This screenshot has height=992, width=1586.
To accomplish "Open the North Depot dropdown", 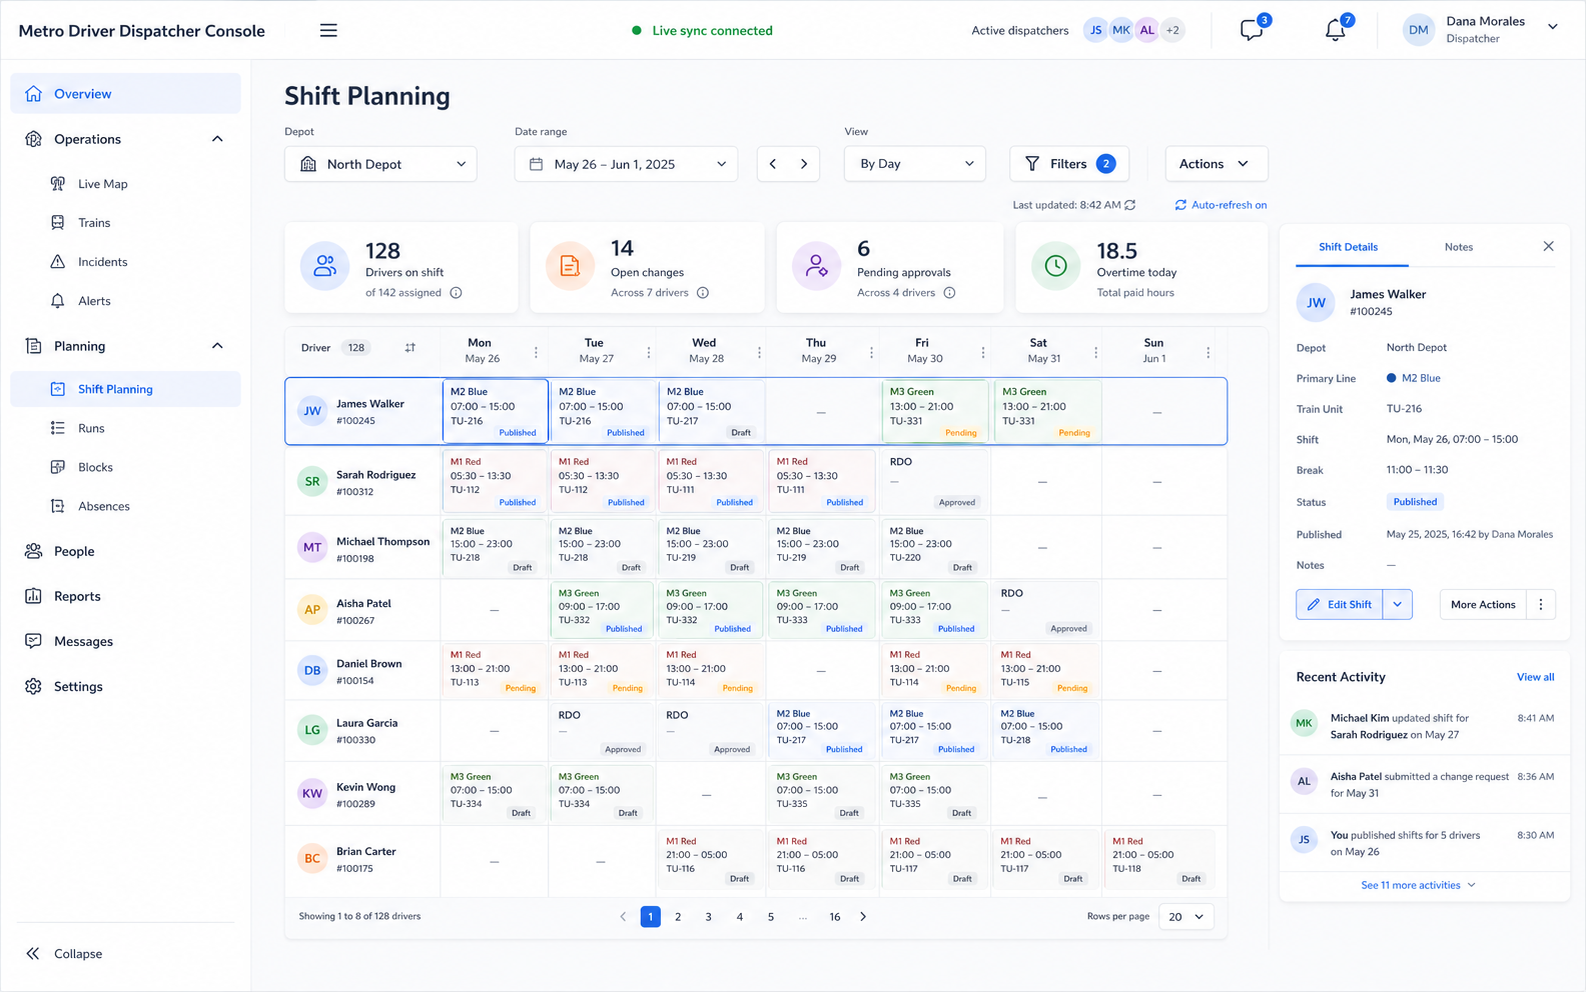I will click(x=380, y=164).
